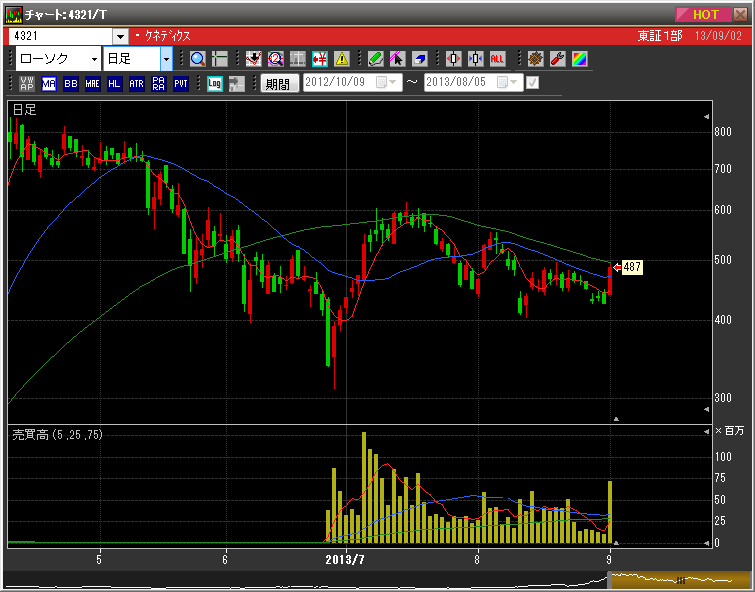Click the 期間 period button
Viewport: 755px width, 592px height.
[279, 84]
